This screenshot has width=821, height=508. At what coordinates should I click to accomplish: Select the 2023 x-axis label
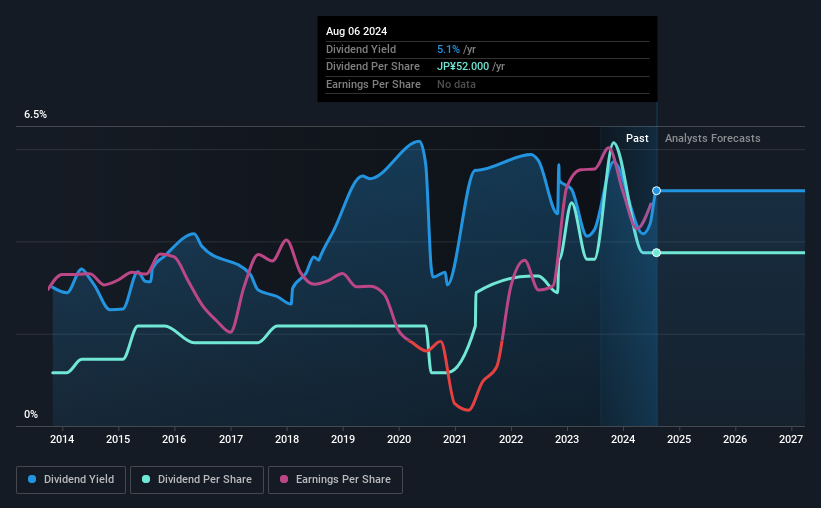[x=567, y=439]
